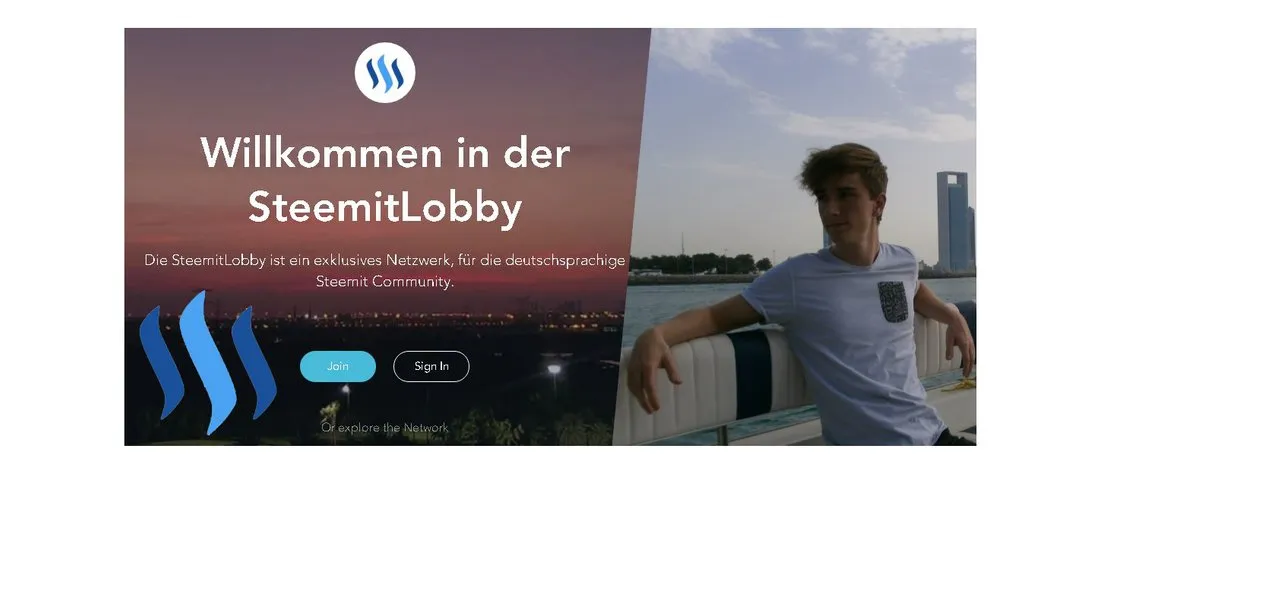Click the large blue Steem wave logo
The height and width of the screenshot is (593, 1280).
208,363
